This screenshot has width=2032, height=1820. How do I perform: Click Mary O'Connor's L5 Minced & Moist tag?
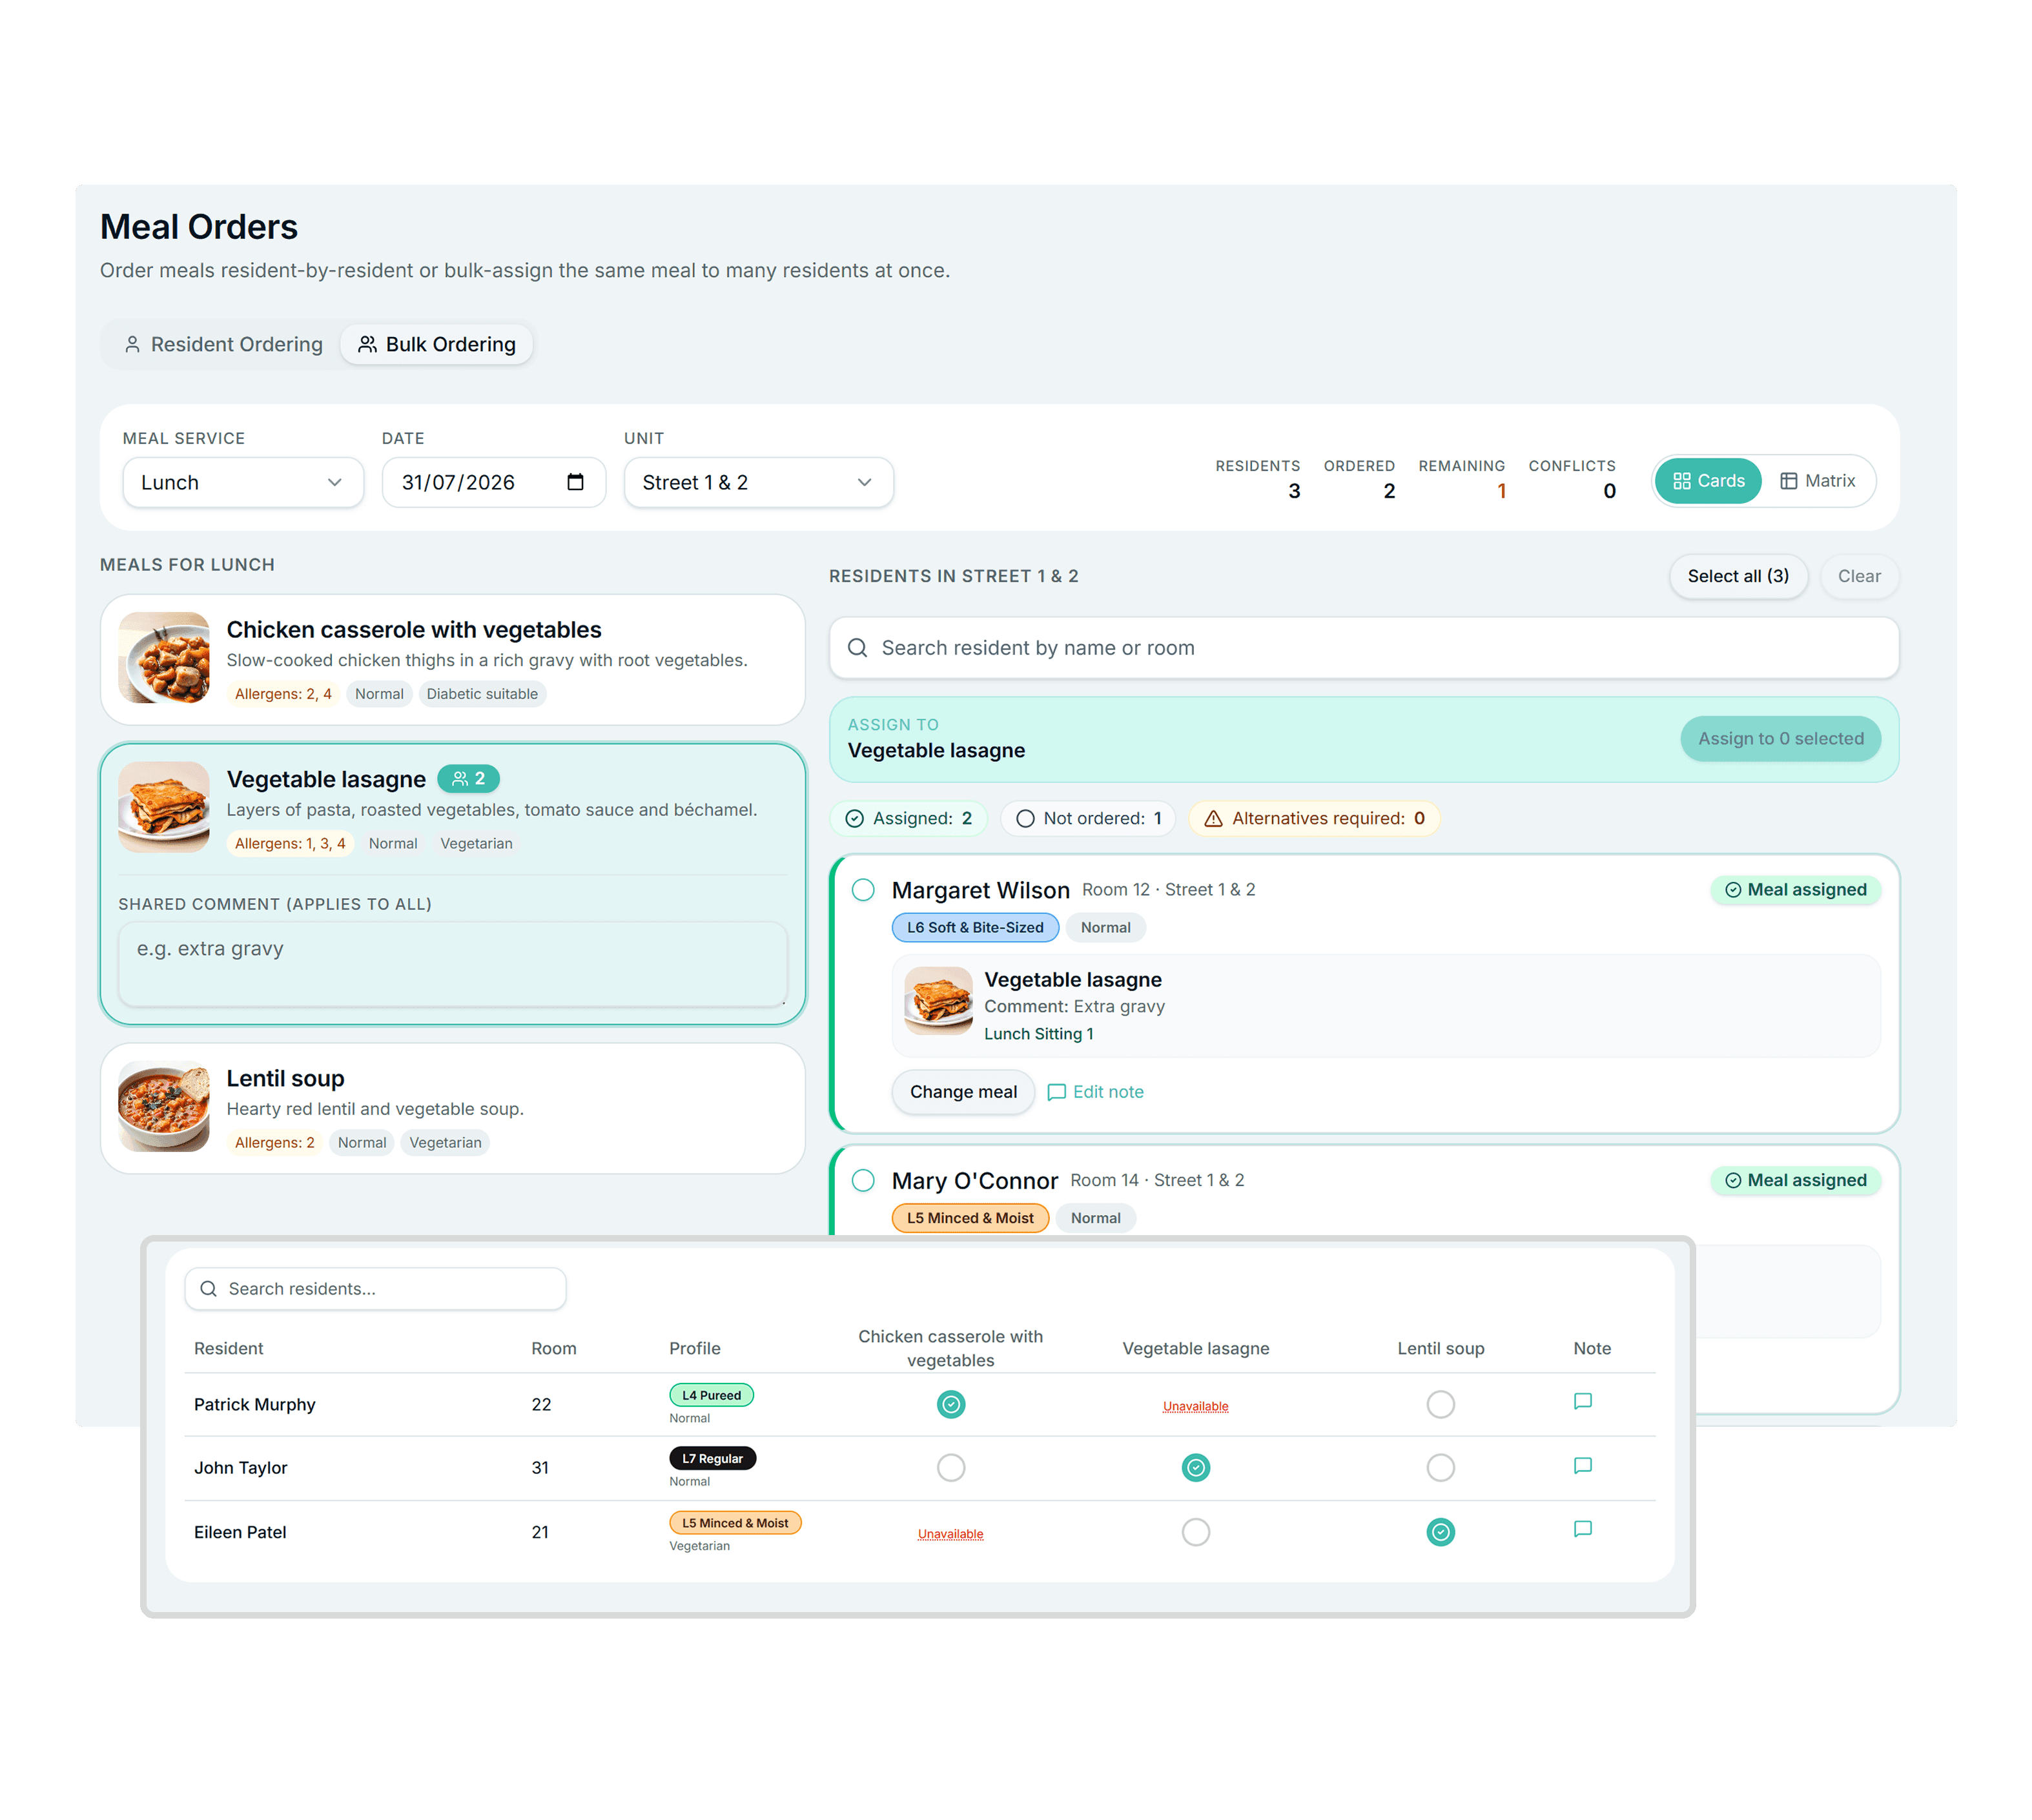click(x=970, y=1218)
